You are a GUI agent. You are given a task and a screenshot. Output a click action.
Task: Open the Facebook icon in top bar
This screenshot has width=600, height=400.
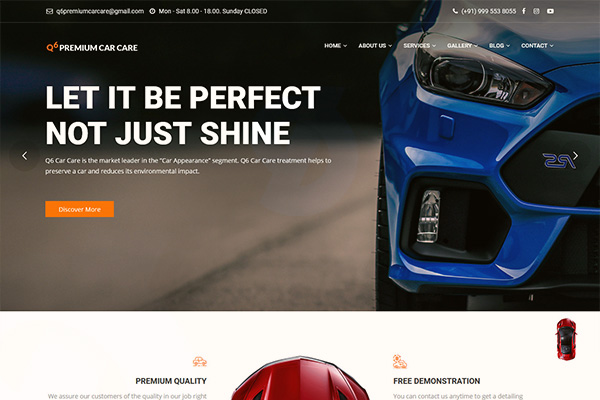coord(524,11)
